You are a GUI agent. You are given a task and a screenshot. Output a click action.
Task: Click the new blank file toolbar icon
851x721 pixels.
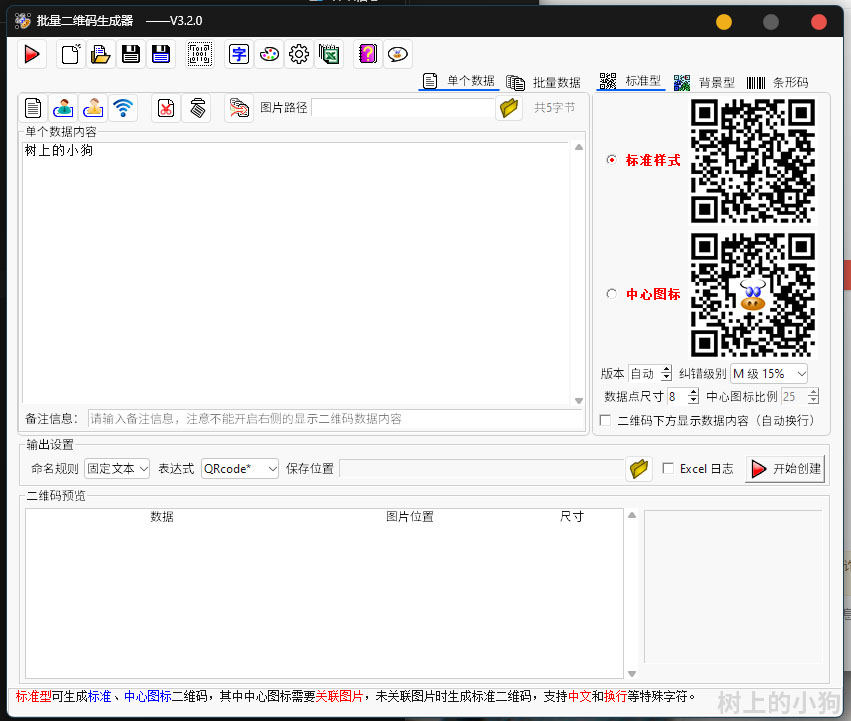[x=70, y=55]
